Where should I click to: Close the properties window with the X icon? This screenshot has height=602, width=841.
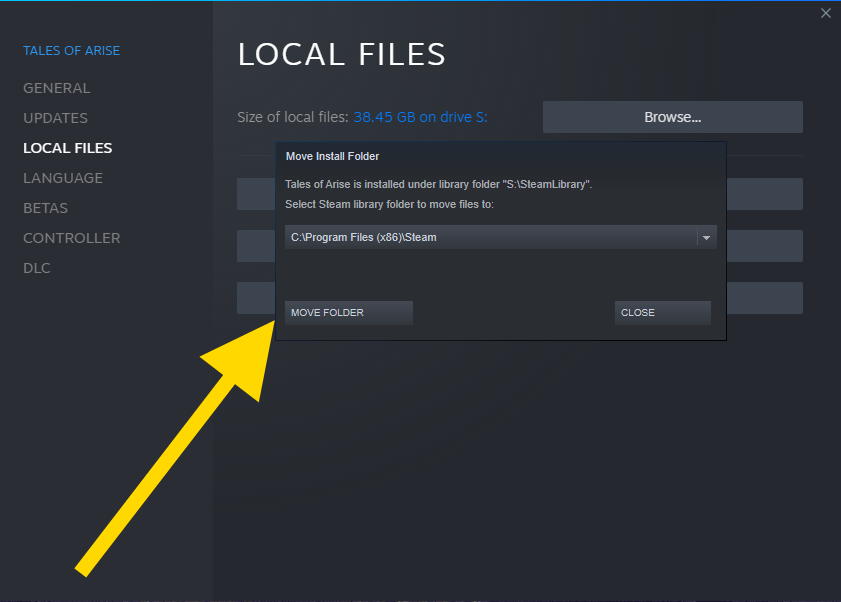coord(825,13)
